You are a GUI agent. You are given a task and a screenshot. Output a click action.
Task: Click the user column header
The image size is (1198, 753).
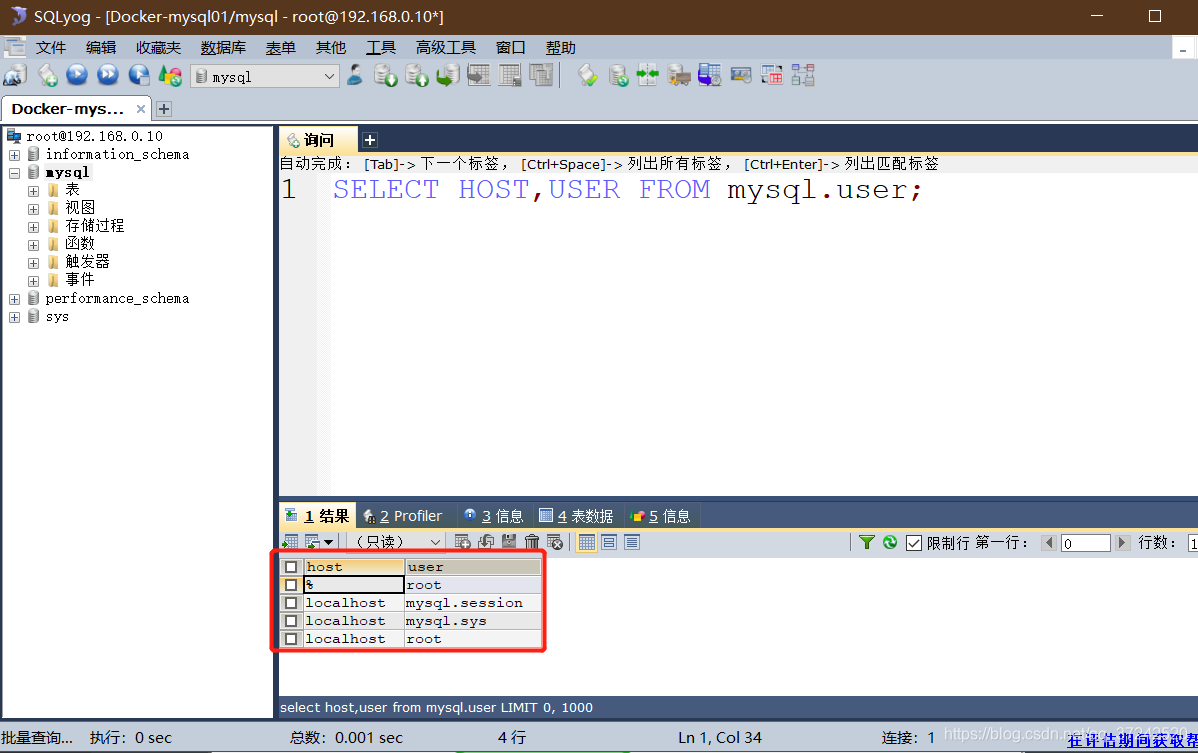[x=473, y=567]
